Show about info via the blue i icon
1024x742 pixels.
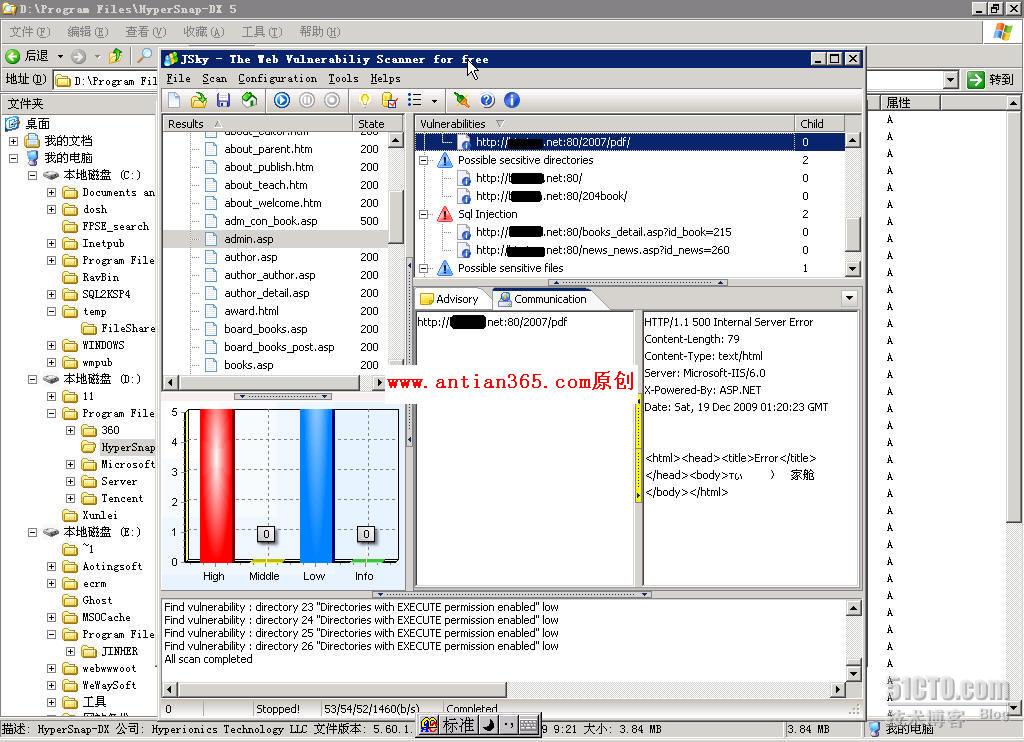pos(512,100)
